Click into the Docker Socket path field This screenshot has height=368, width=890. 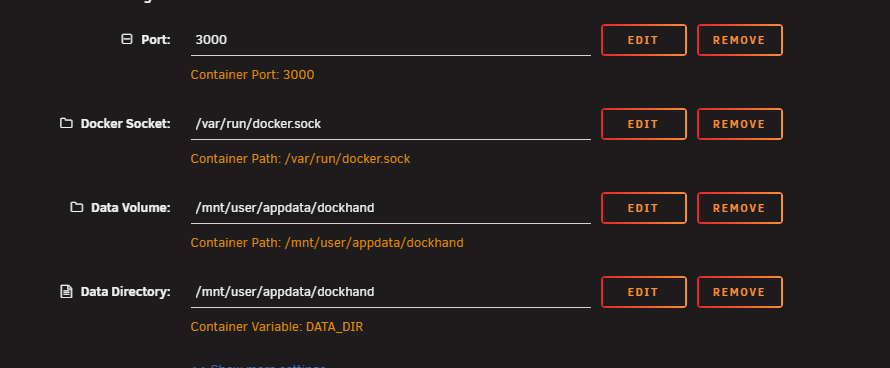coord(391,124)
